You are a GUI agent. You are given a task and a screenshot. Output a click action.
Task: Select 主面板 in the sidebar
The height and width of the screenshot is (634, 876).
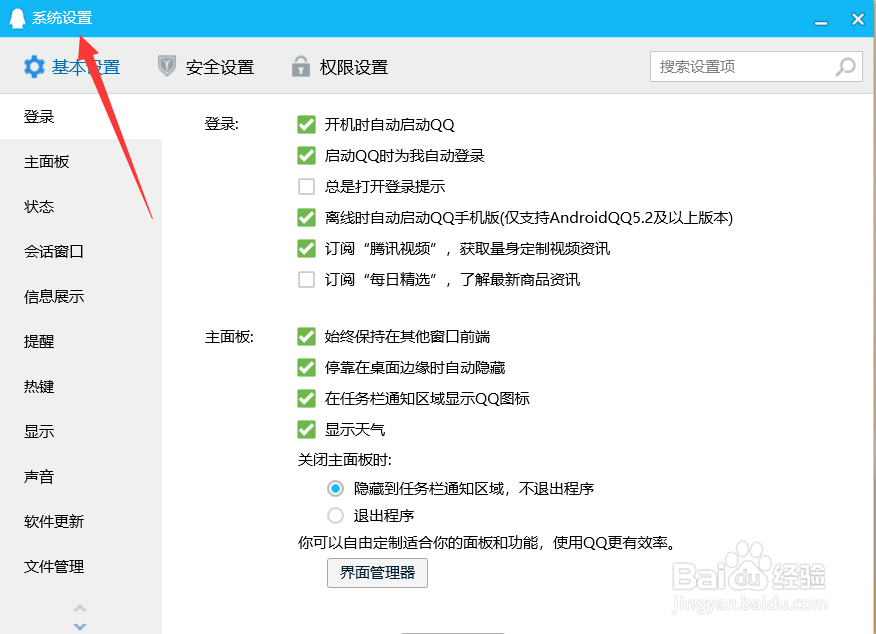tap(81, 162)
